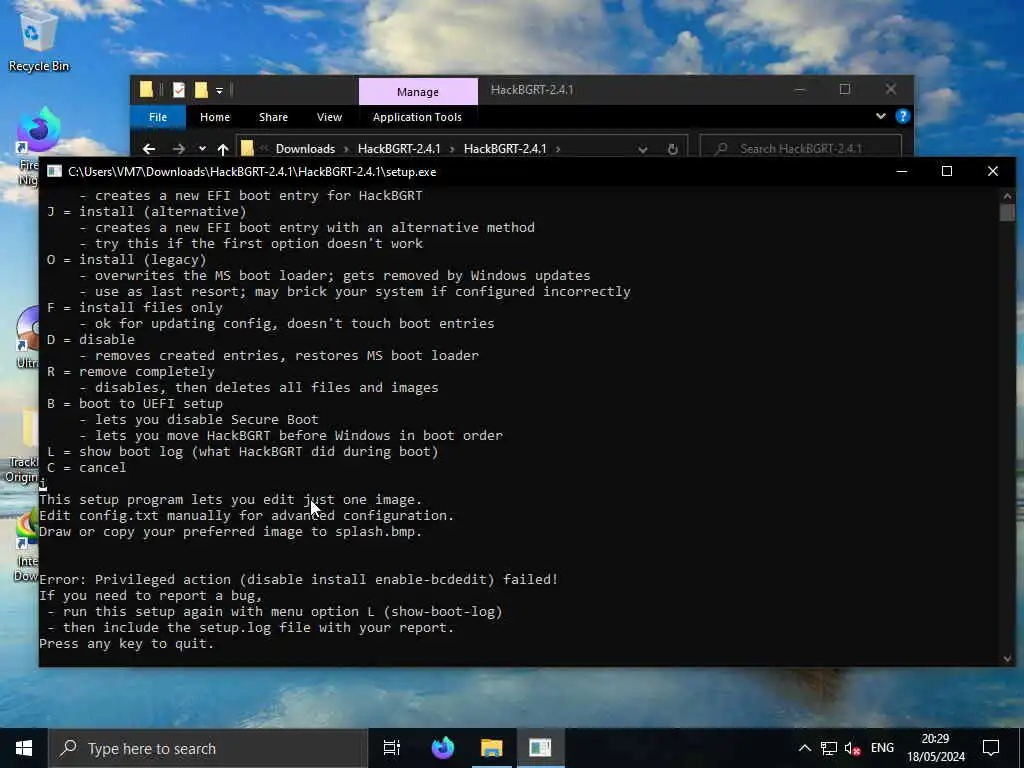Click the 'B = boot to UEFI setup' line
The width and height of the screenshot is (1024, 768).
click(135, 404)
